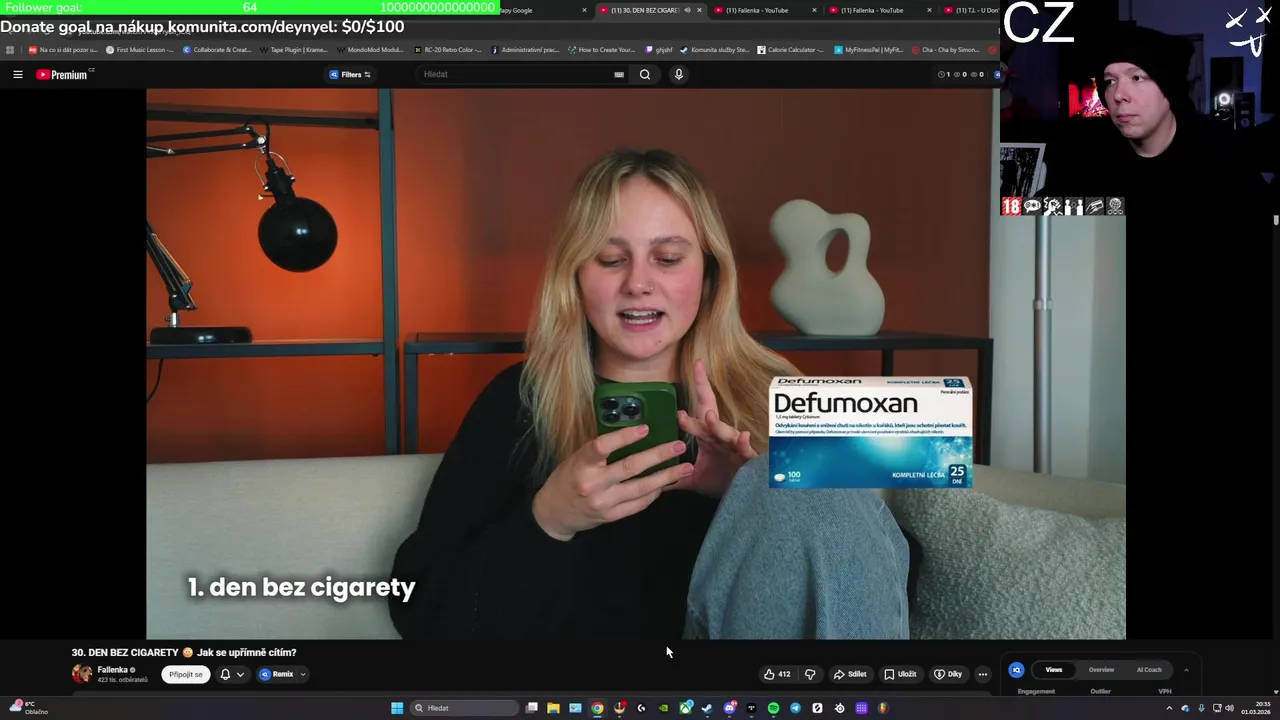Open Spotify from the taskbar
This screenshot has height=720, width=1280.
773,708
